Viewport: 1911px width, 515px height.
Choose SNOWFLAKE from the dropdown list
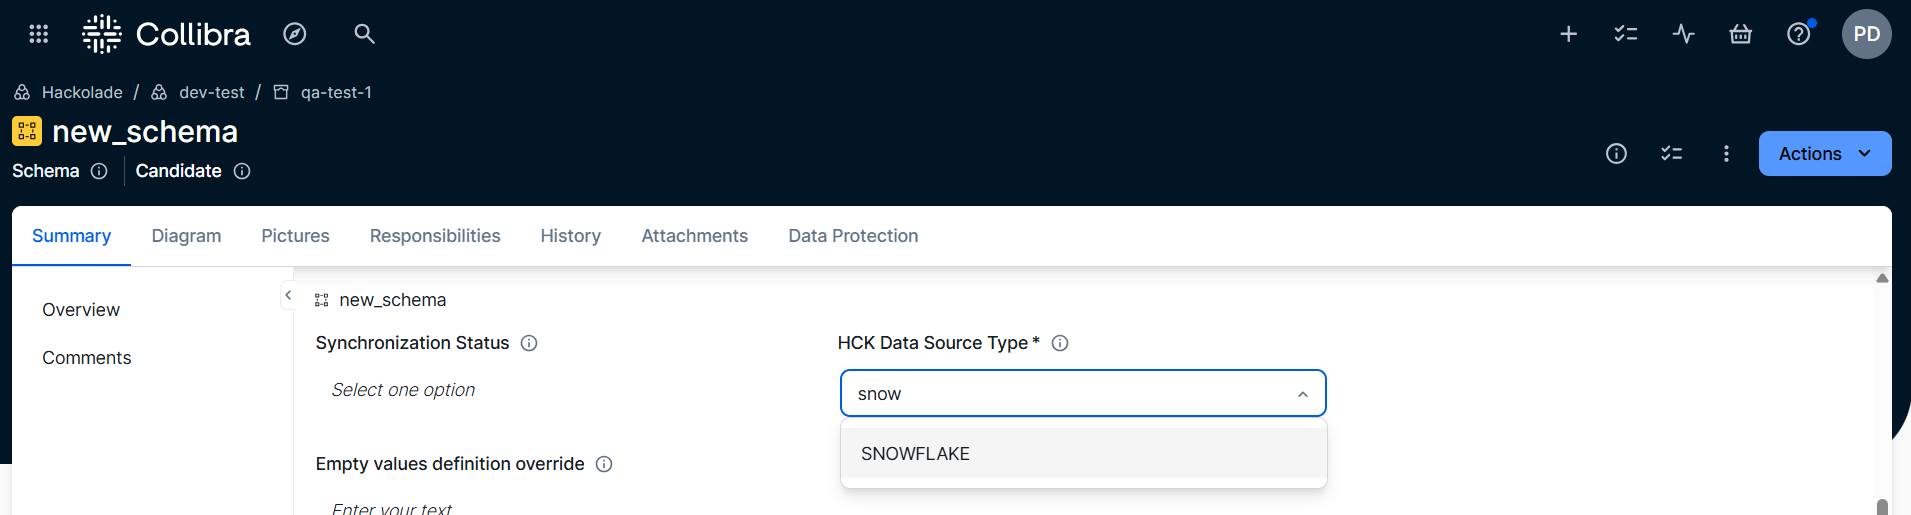(x=915, y=454)
